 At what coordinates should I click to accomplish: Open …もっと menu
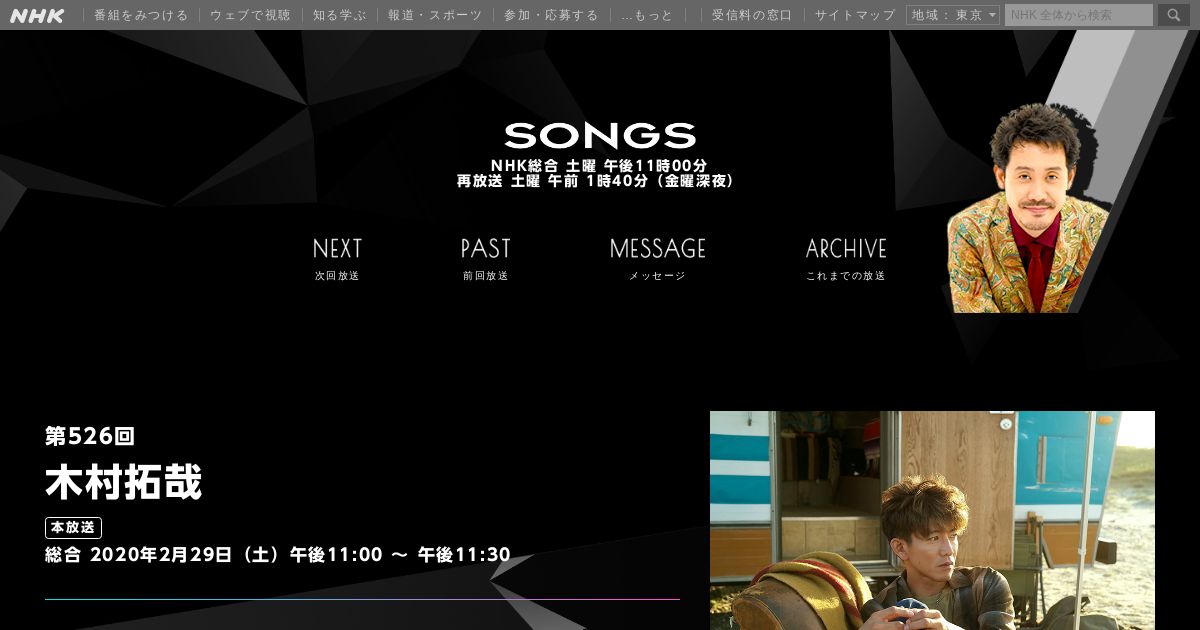coord(647,15)
